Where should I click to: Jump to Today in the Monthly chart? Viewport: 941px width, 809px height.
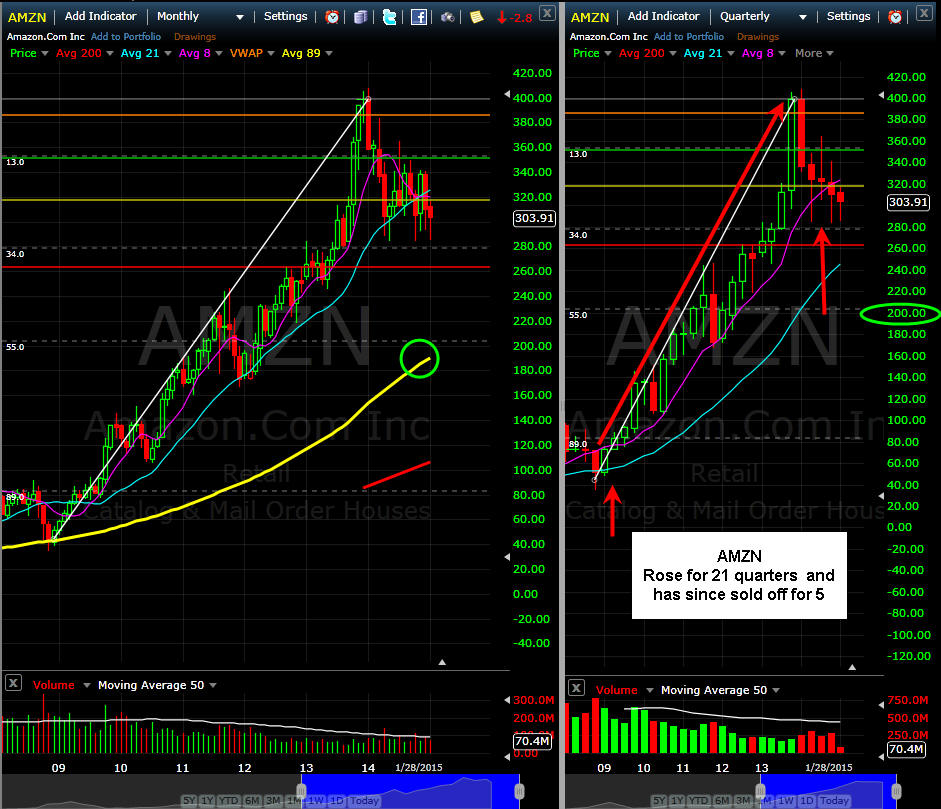click(x=364, y=801)
